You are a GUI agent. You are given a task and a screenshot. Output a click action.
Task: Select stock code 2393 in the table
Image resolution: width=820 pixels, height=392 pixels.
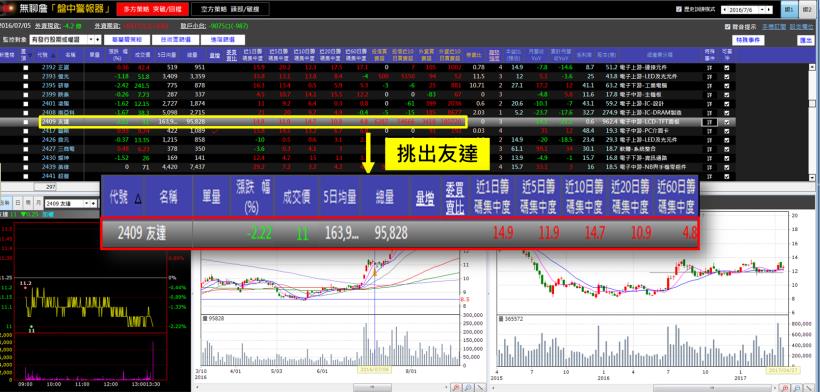click(48, 76)
